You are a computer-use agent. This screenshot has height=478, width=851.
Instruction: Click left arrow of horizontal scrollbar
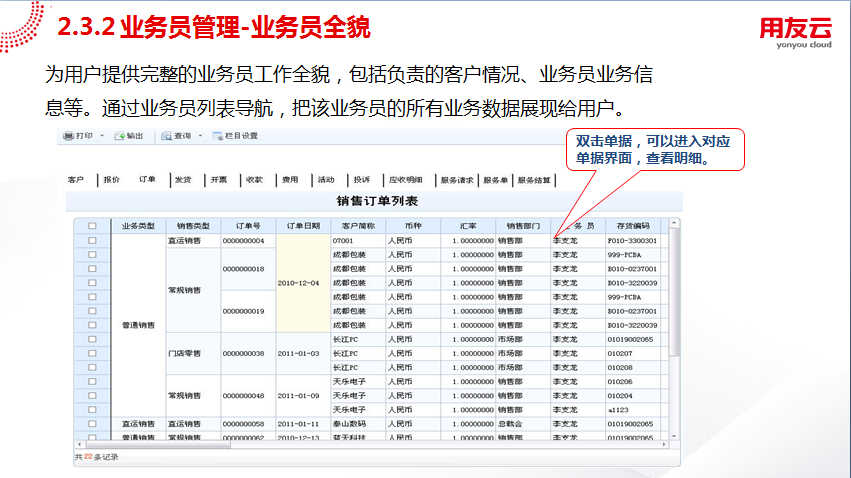79,446
